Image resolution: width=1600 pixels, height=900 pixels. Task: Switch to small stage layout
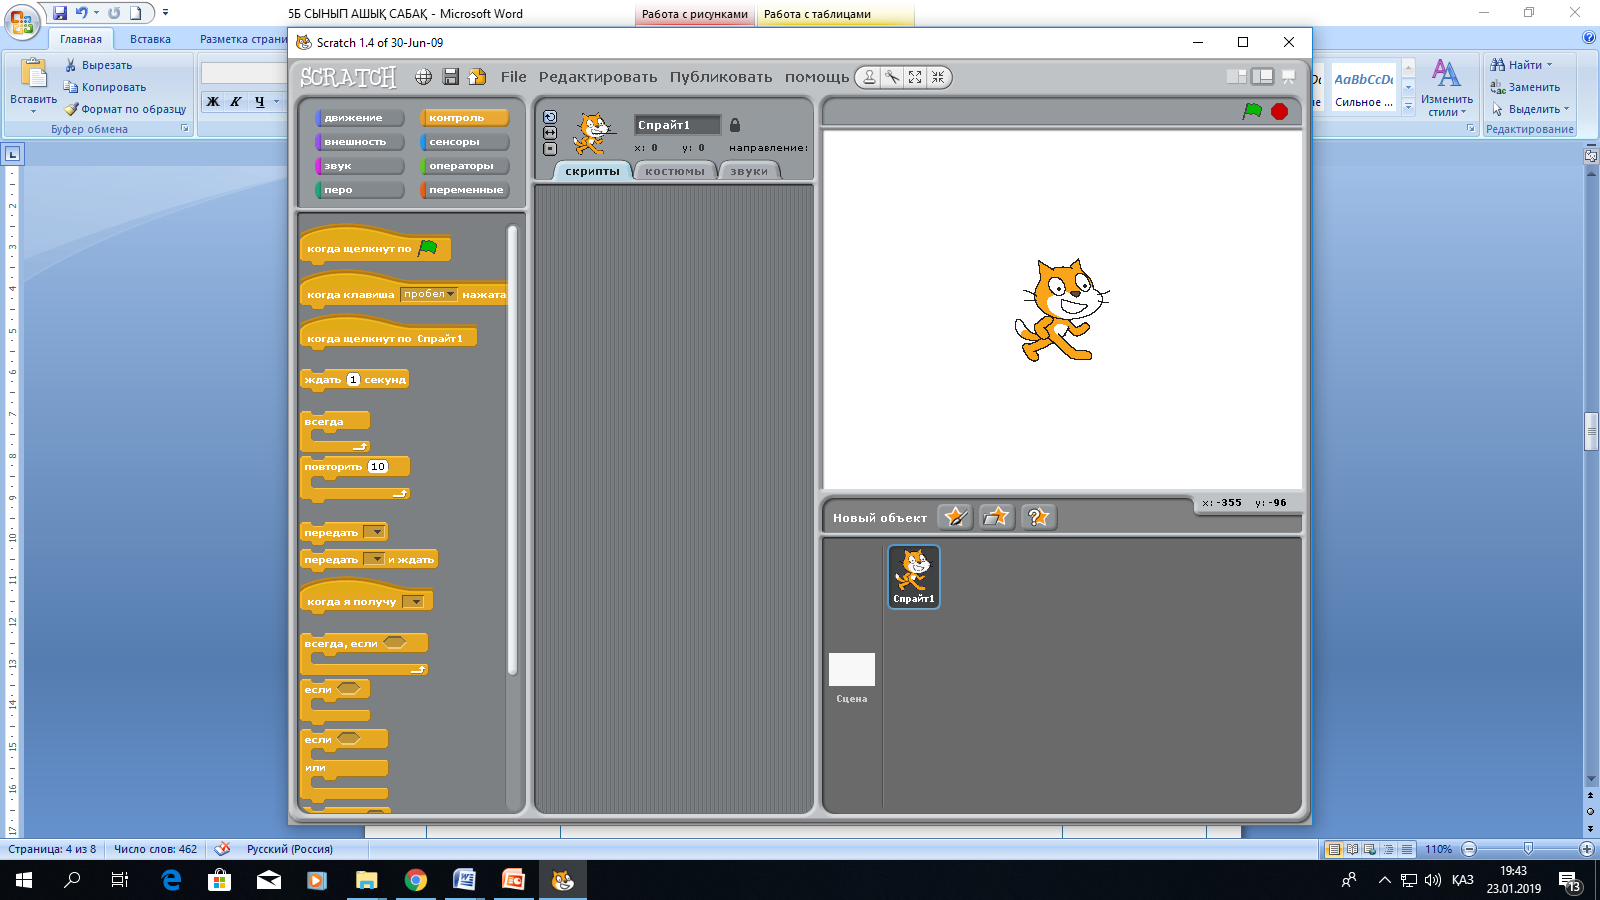(1237, 76)
